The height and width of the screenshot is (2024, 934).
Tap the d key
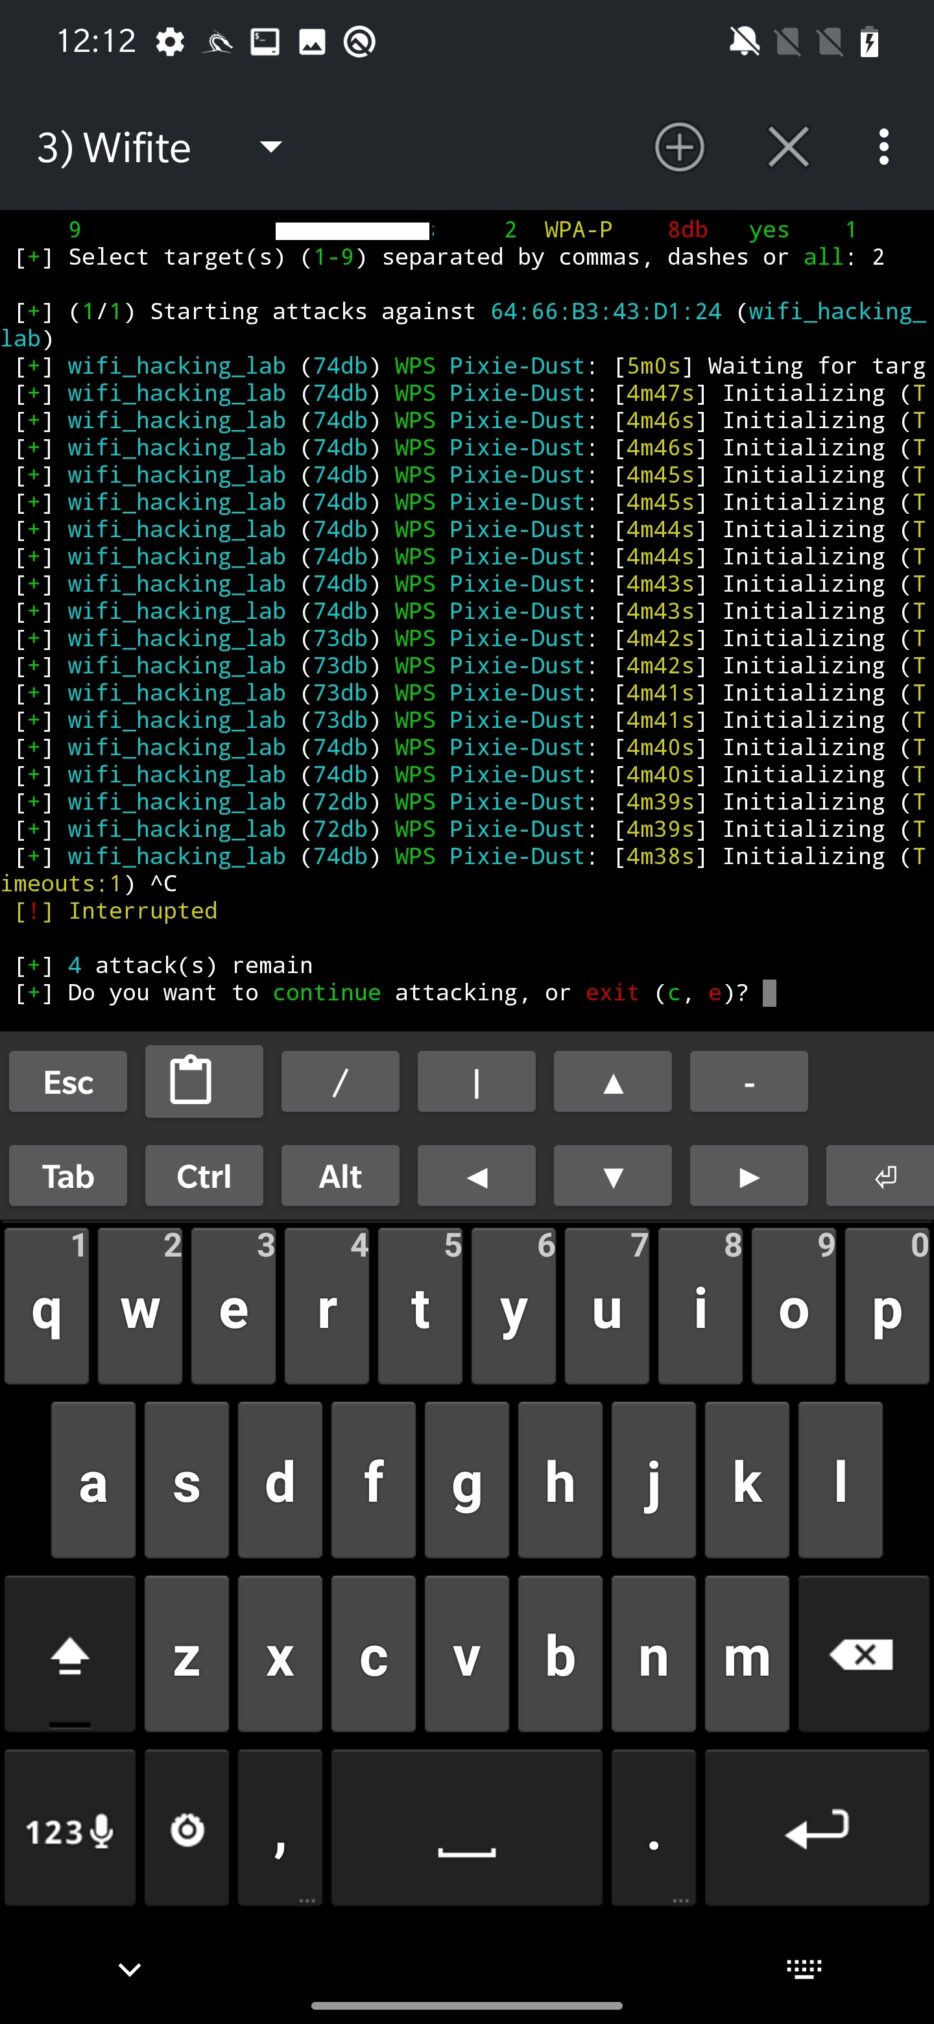coord(280,1480)
